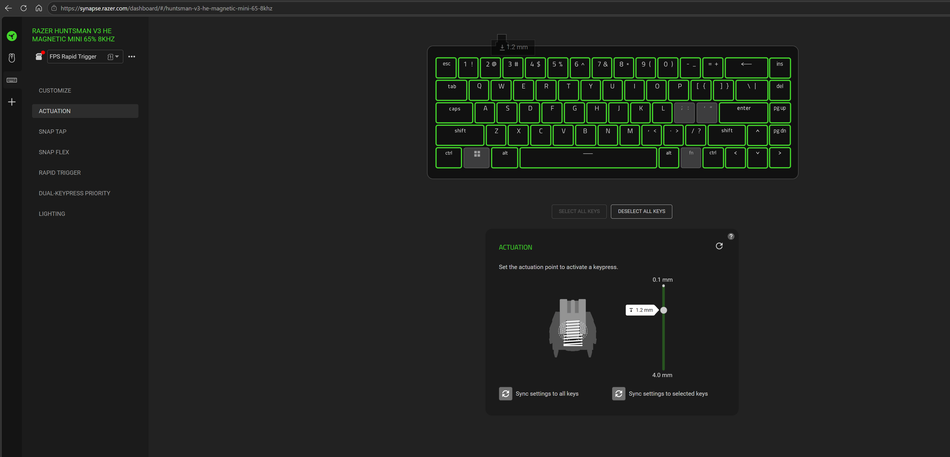Open the help question mark icon

pos(731,236)
